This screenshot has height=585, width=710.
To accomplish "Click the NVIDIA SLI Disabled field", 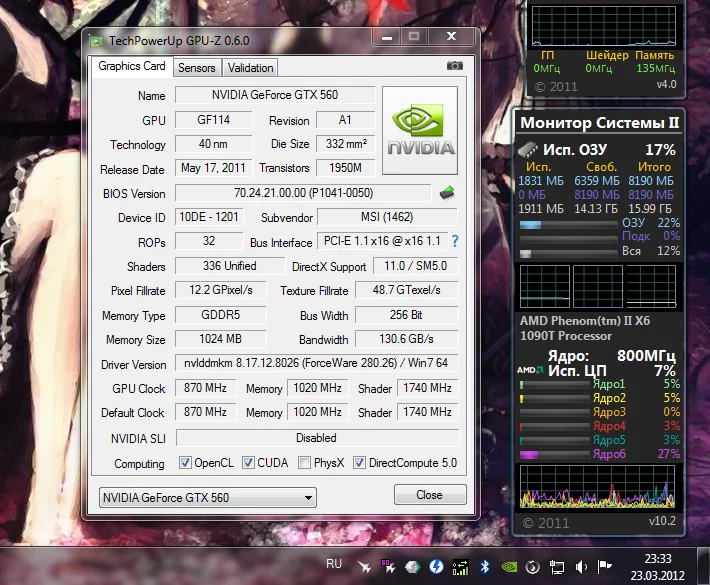I will tap(317, 438).
